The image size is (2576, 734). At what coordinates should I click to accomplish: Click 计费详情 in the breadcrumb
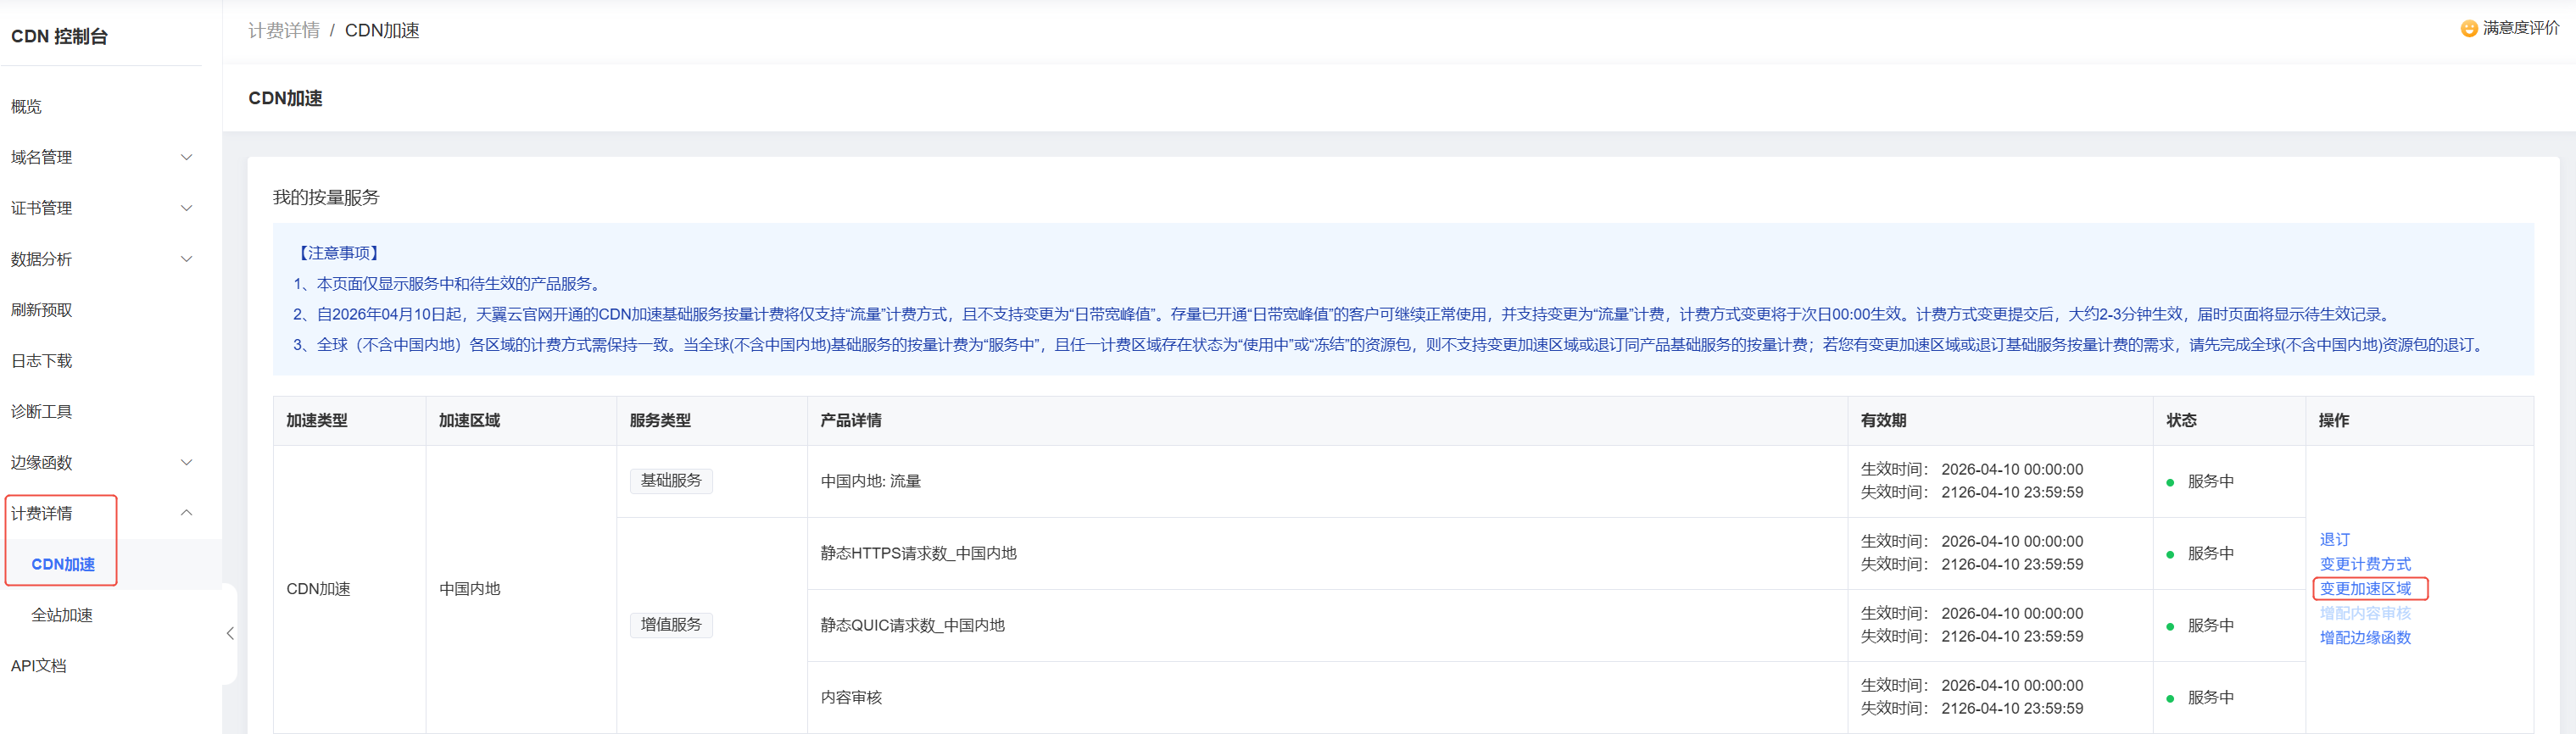tap(284, 31)
